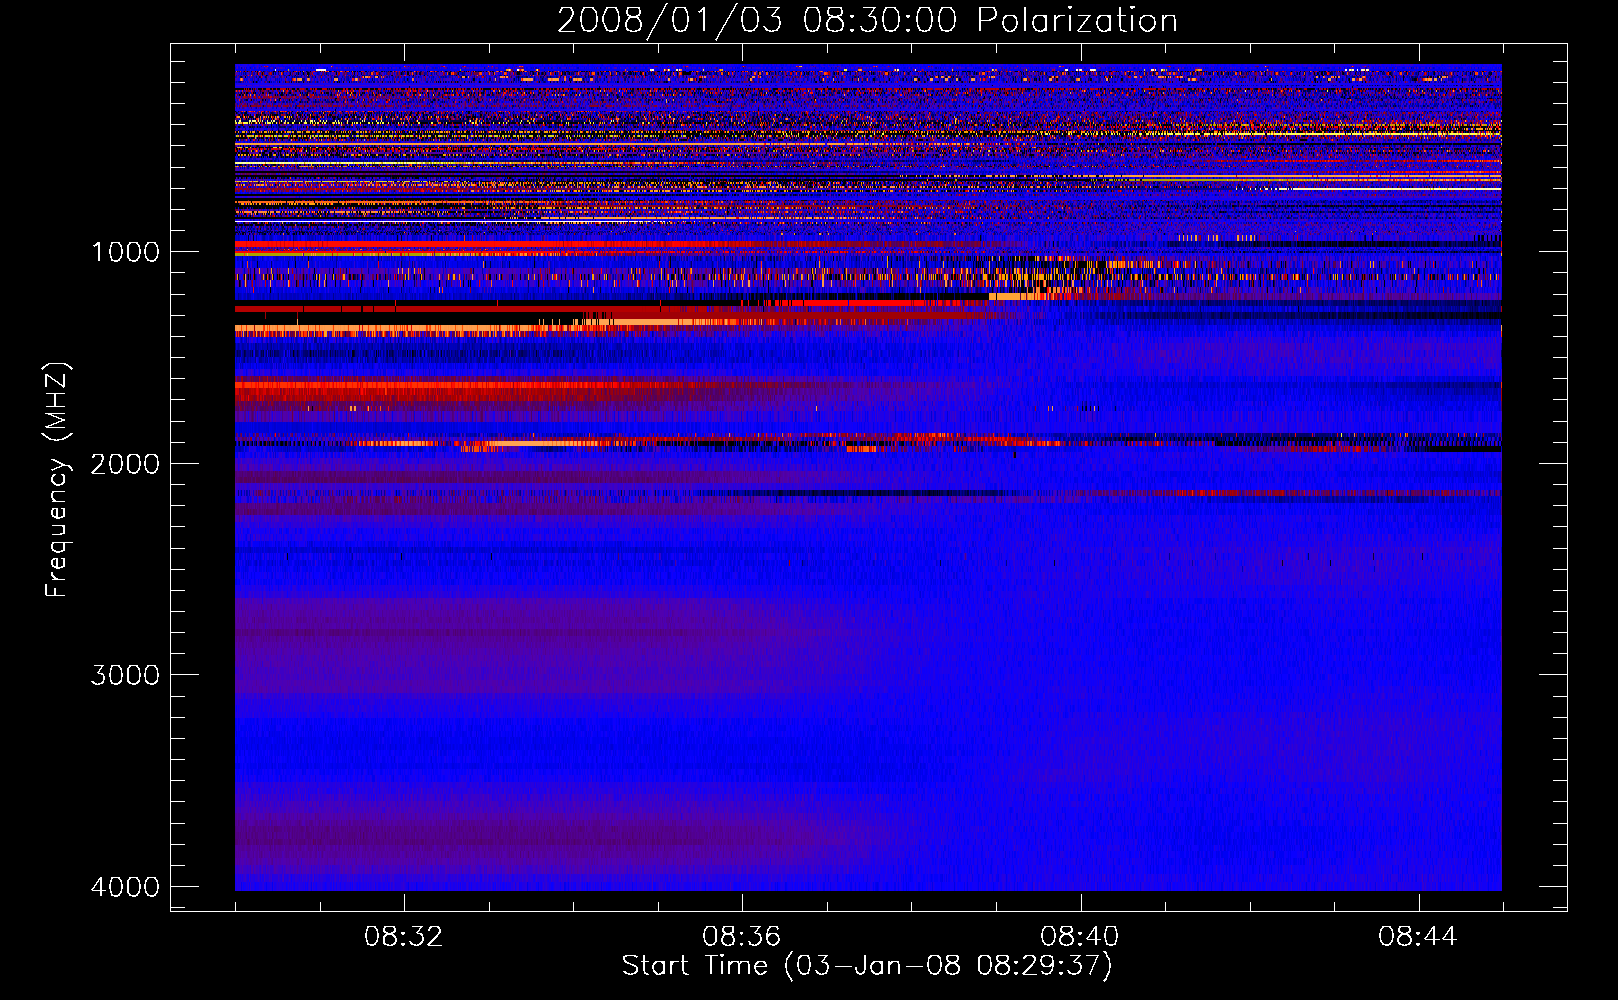
Task: Click the 2000 frequency tick label
Action: click(125, 464)
